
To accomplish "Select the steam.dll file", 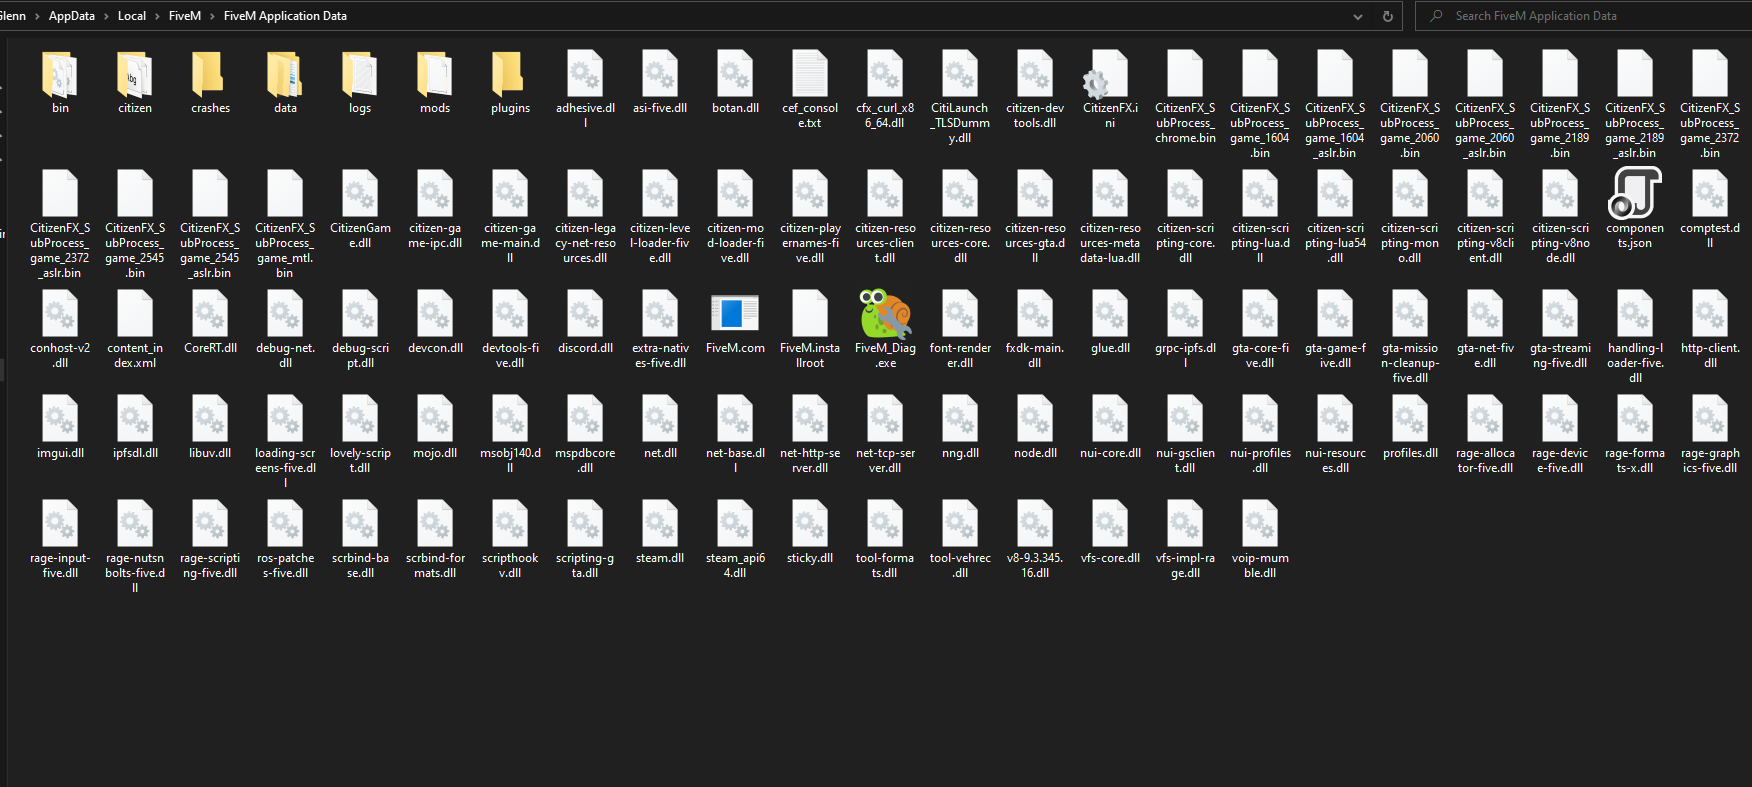I will (x=660, y=527).
